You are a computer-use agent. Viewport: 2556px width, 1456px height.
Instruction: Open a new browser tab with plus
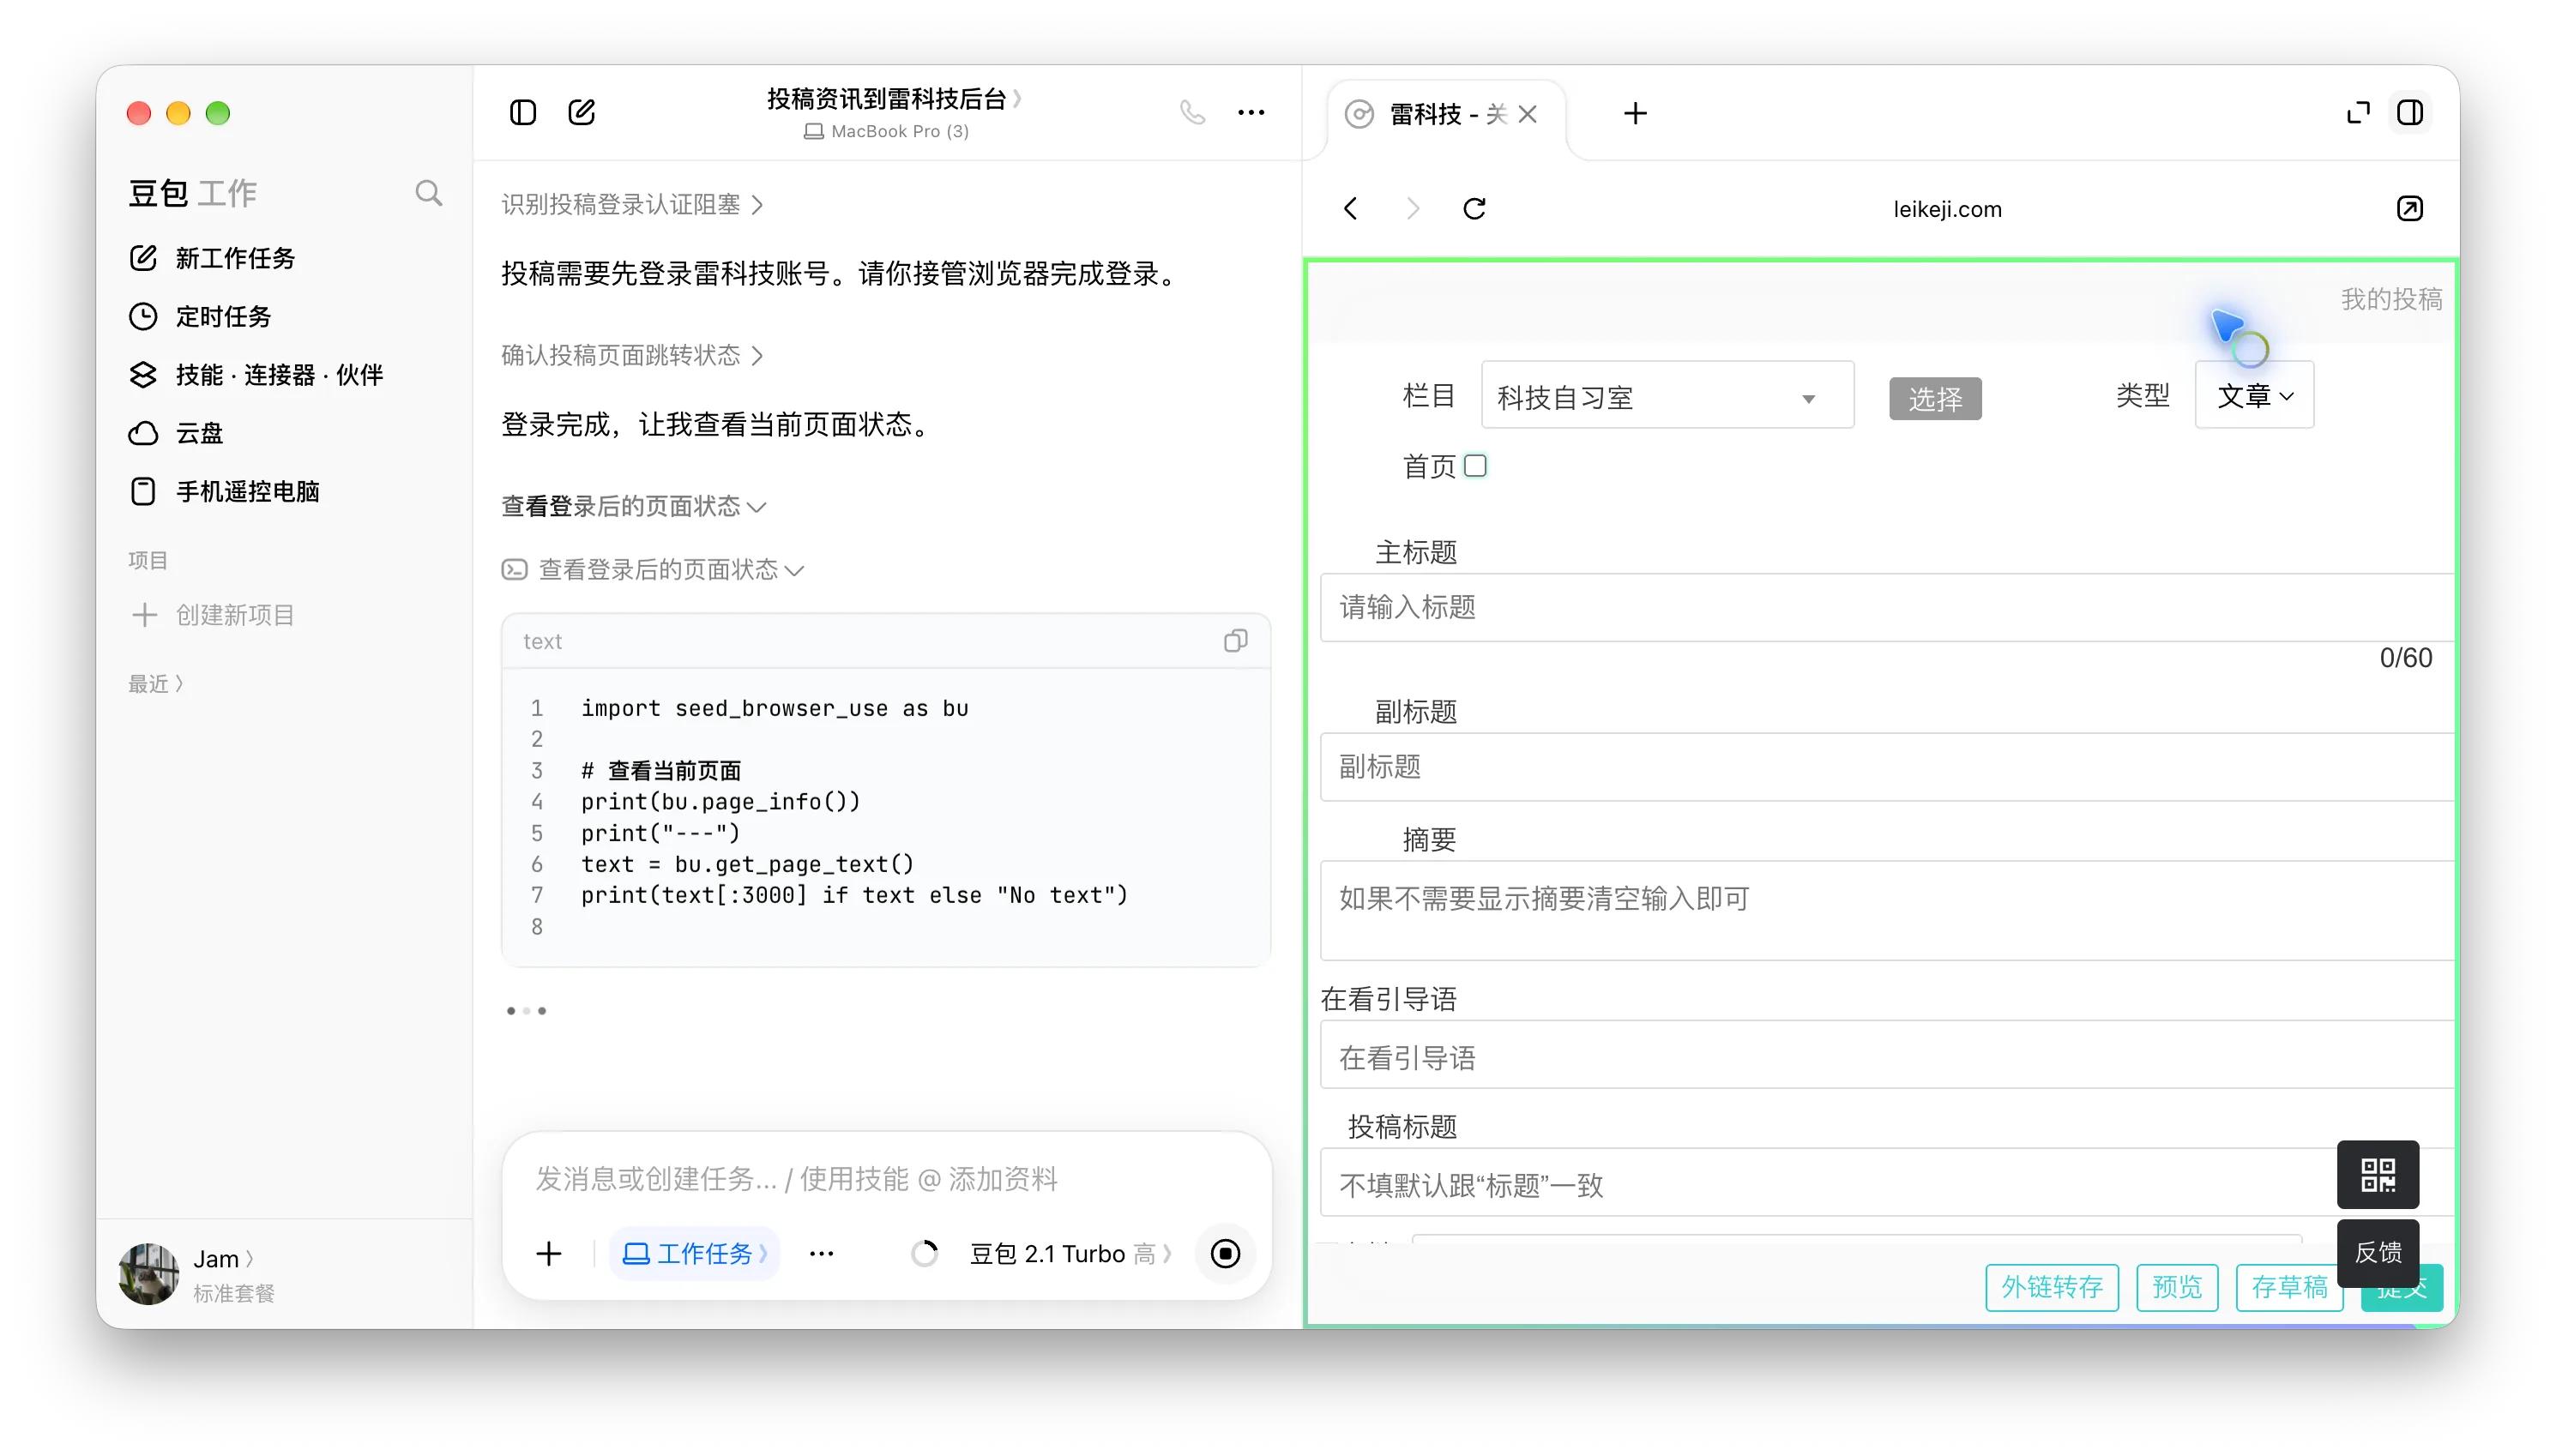coord(1635,113)
